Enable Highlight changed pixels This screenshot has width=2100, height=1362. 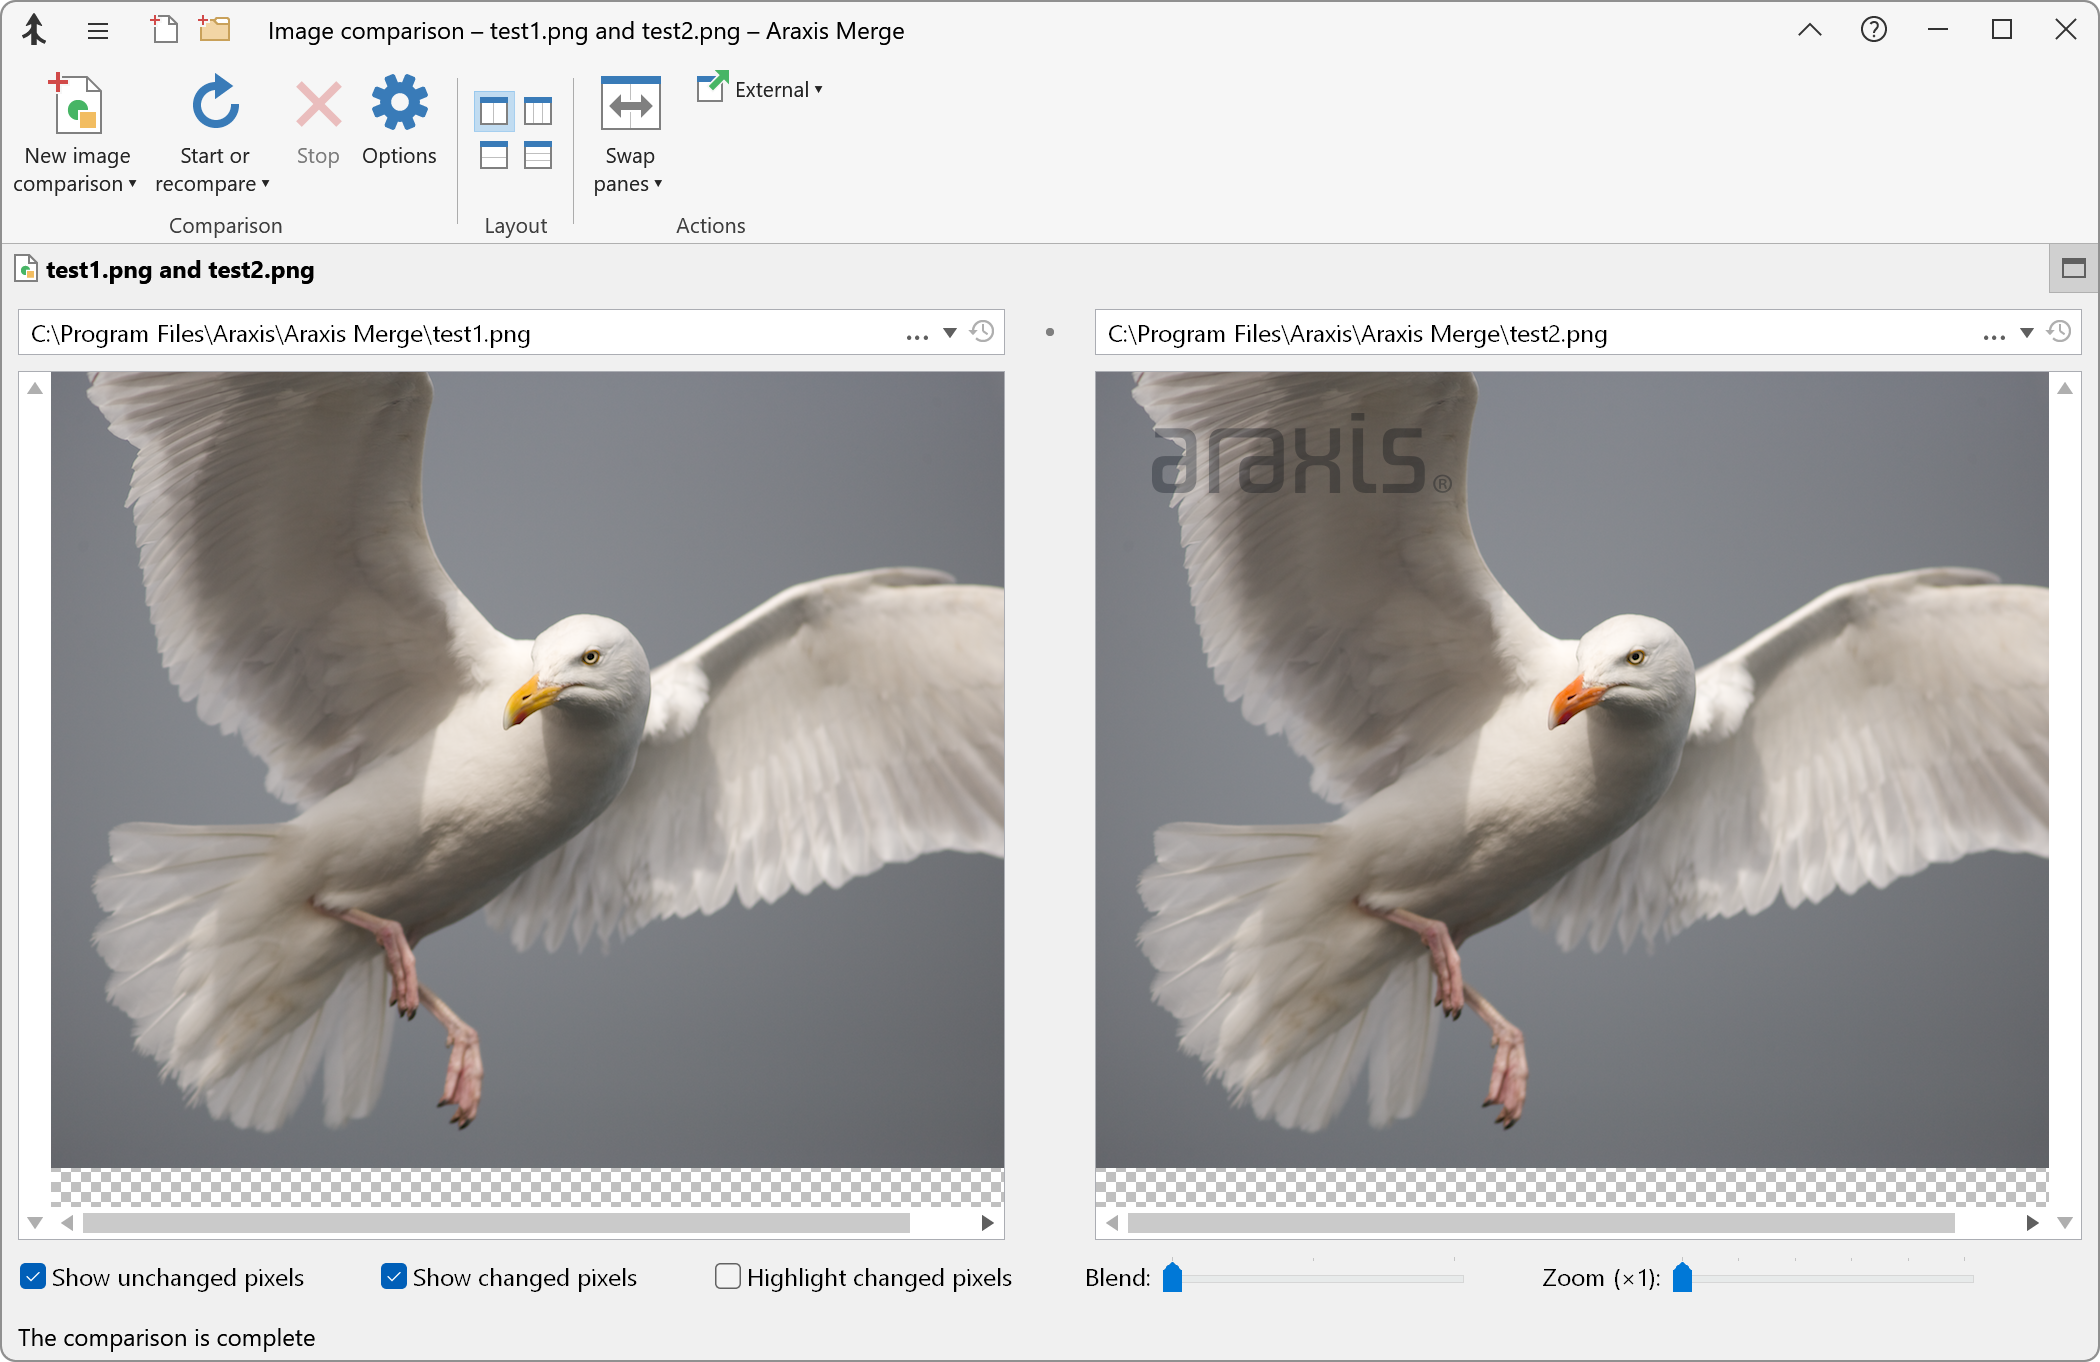(x=727, y=1277)
